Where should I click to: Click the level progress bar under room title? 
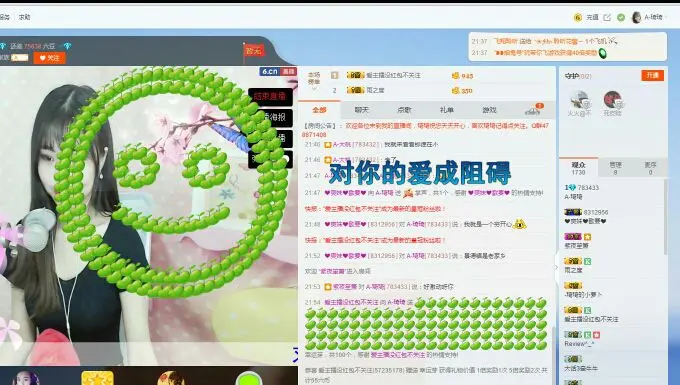coord(20,58)
